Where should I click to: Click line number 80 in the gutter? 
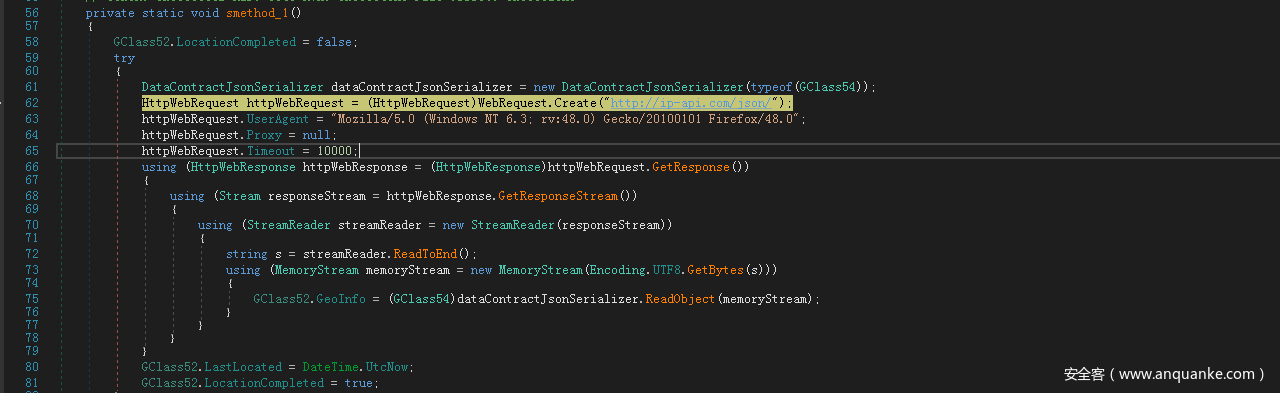pyautogui.click(x=31, y=367)
